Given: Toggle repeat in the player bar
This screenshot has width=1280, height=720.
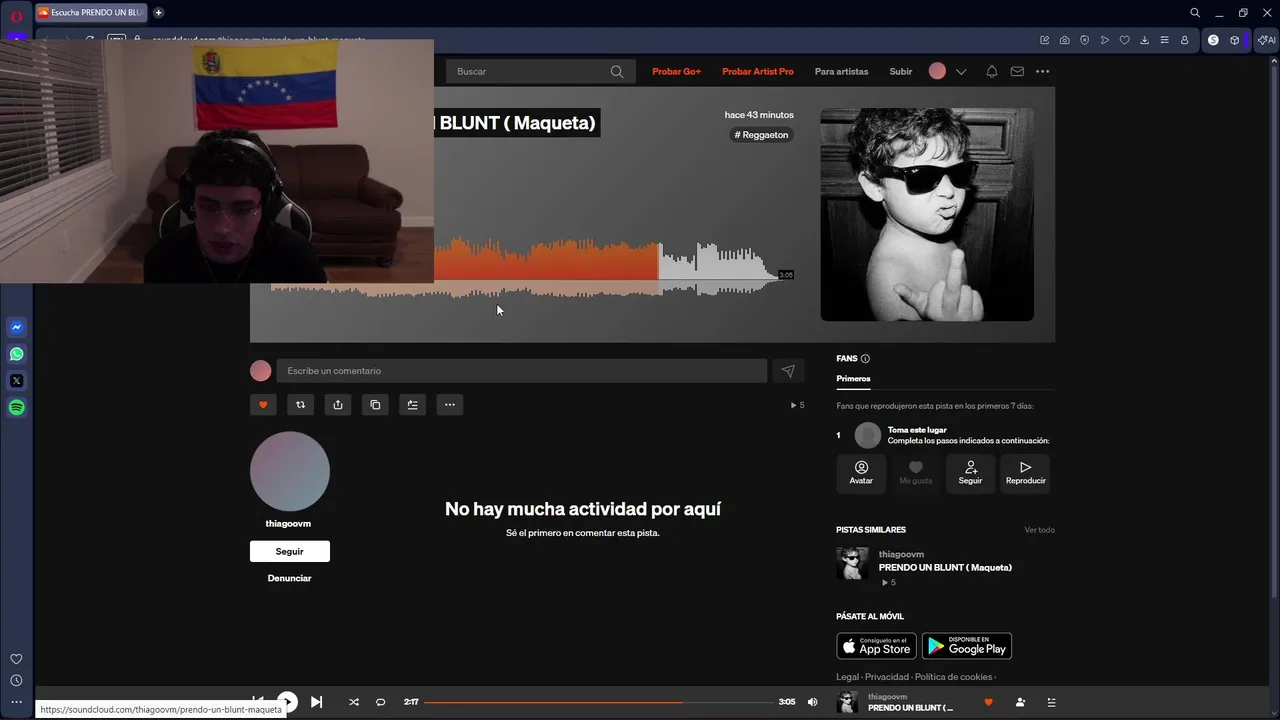Looking at the screenshot, I should pyautogui.click(x=380, y=702).
